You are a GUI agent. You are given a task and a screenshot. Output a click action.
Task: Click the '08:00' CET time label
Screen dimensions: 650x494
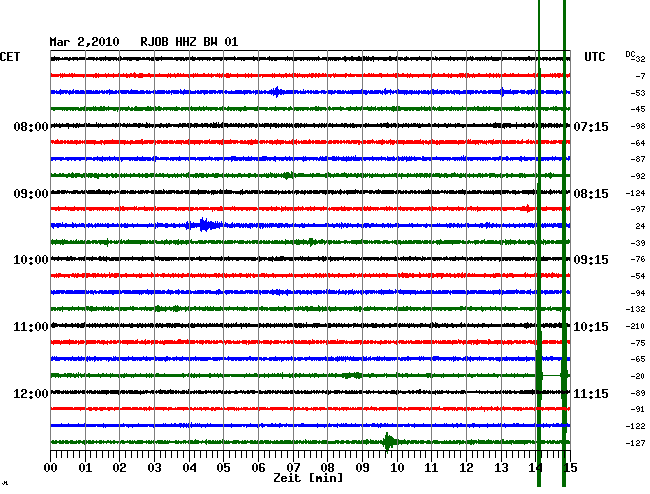pyautogui.click(x=31, y=126)
